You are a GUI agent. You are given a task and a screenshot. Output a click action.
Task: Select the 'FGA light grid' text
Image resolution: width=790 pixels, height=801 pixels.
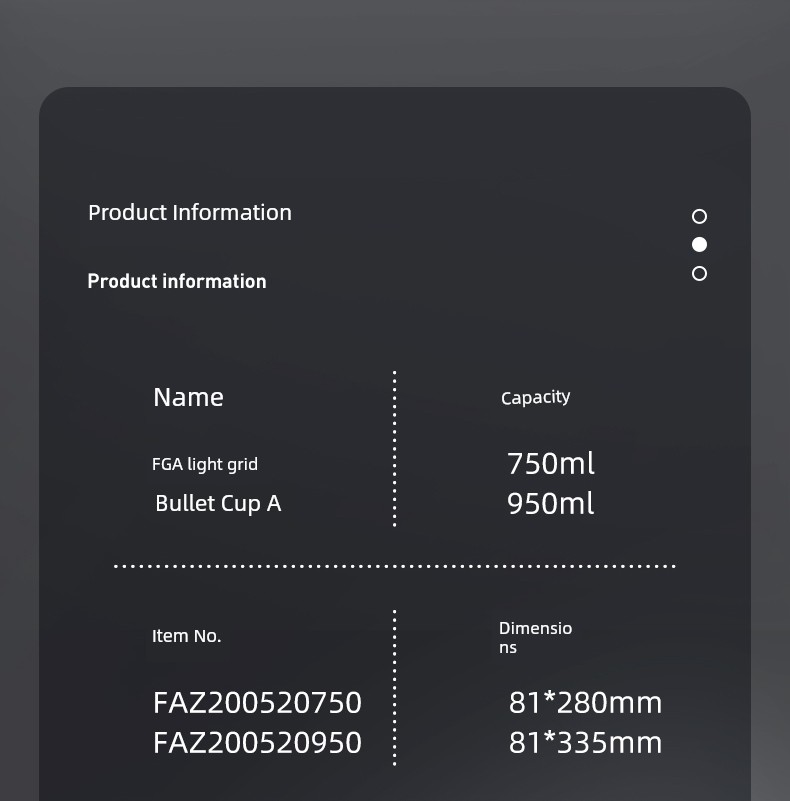click(x=205, y=464)
